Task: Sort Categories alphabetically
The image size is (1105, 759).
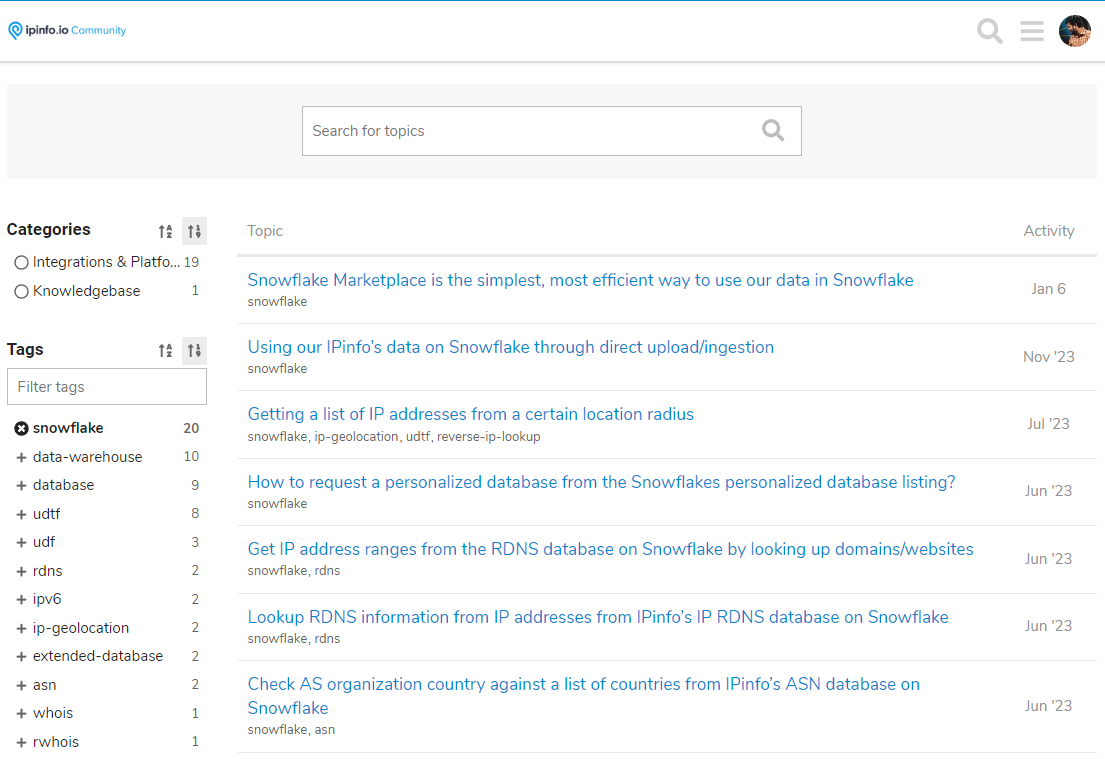Action: tap(166, 231)
